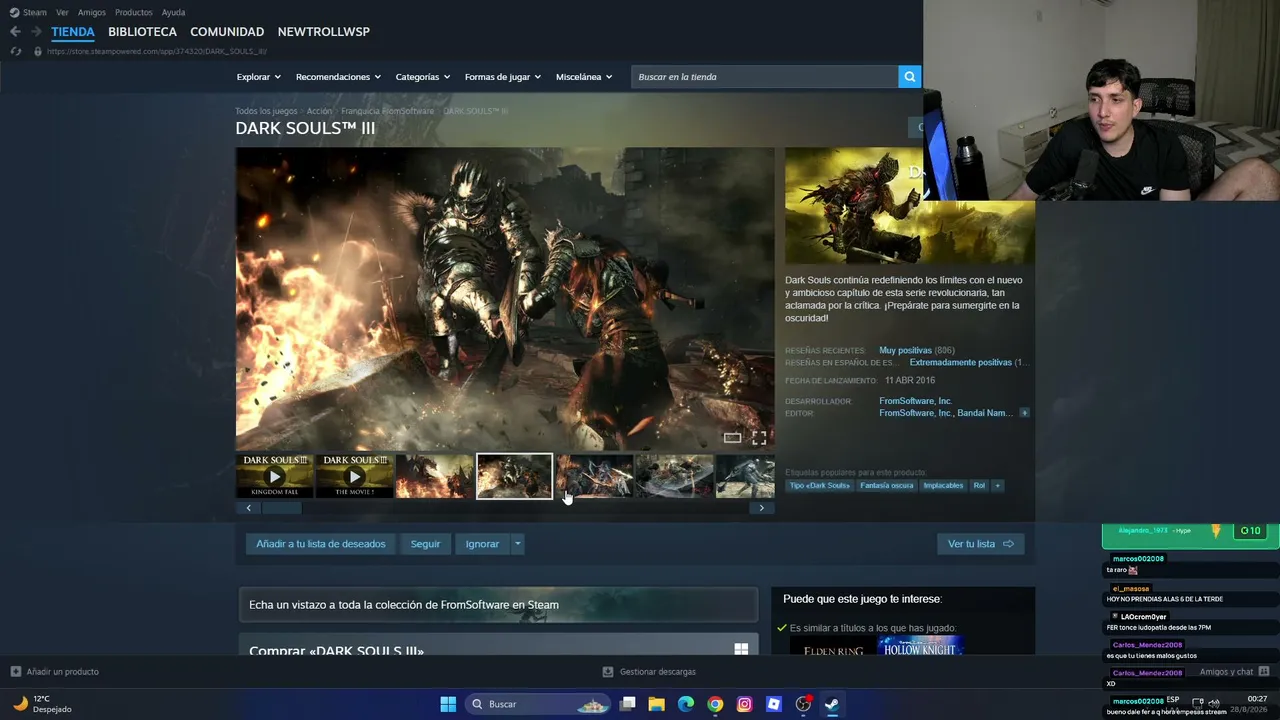Launch Microsoft Edge from the taskbar
1280x720 pixels.
tap(686, 704)
